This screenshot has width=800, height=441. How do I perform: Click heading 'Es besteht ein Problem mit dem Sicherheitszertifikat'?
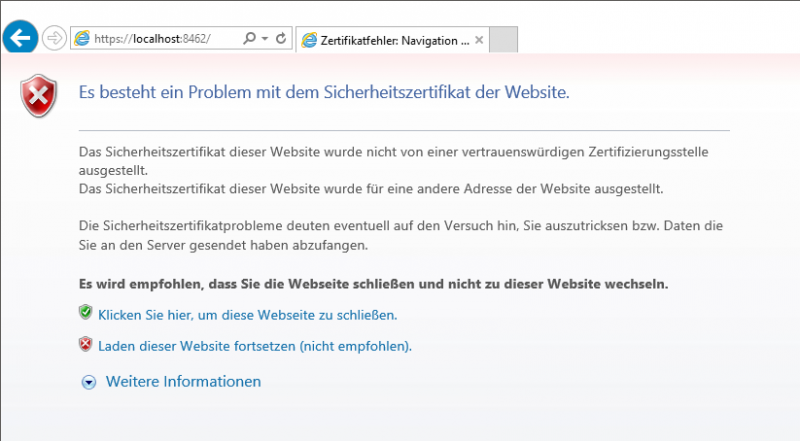324,92
